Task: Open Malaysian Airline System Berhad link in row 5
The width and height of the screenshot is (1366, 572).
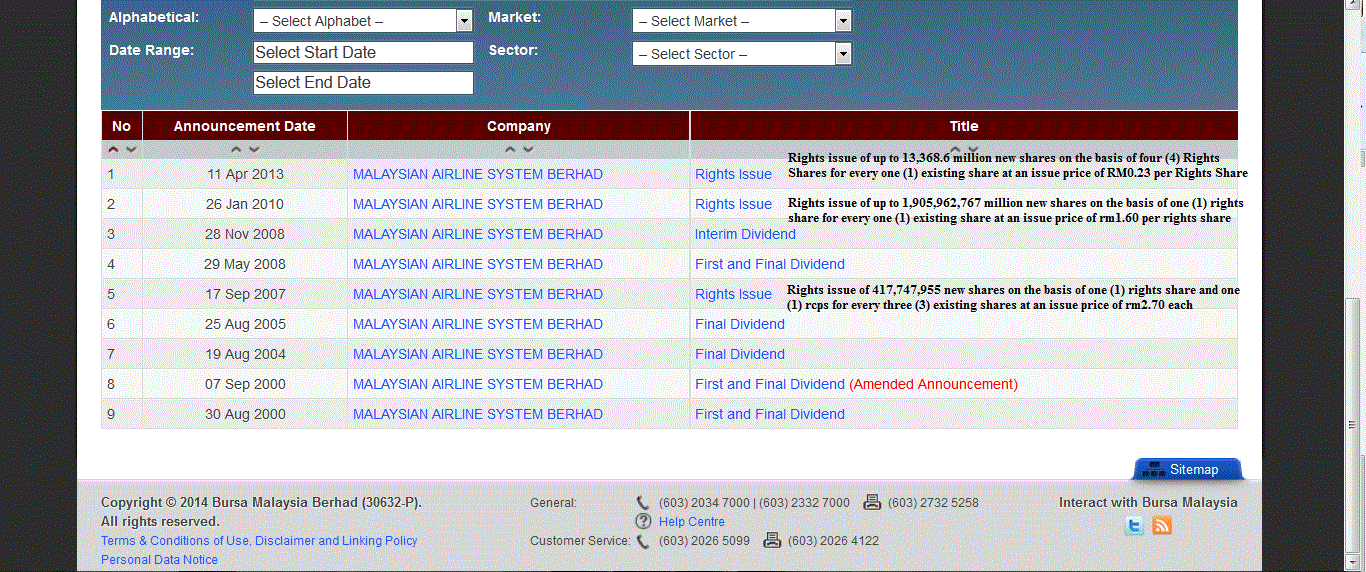Action: (478, 294)
